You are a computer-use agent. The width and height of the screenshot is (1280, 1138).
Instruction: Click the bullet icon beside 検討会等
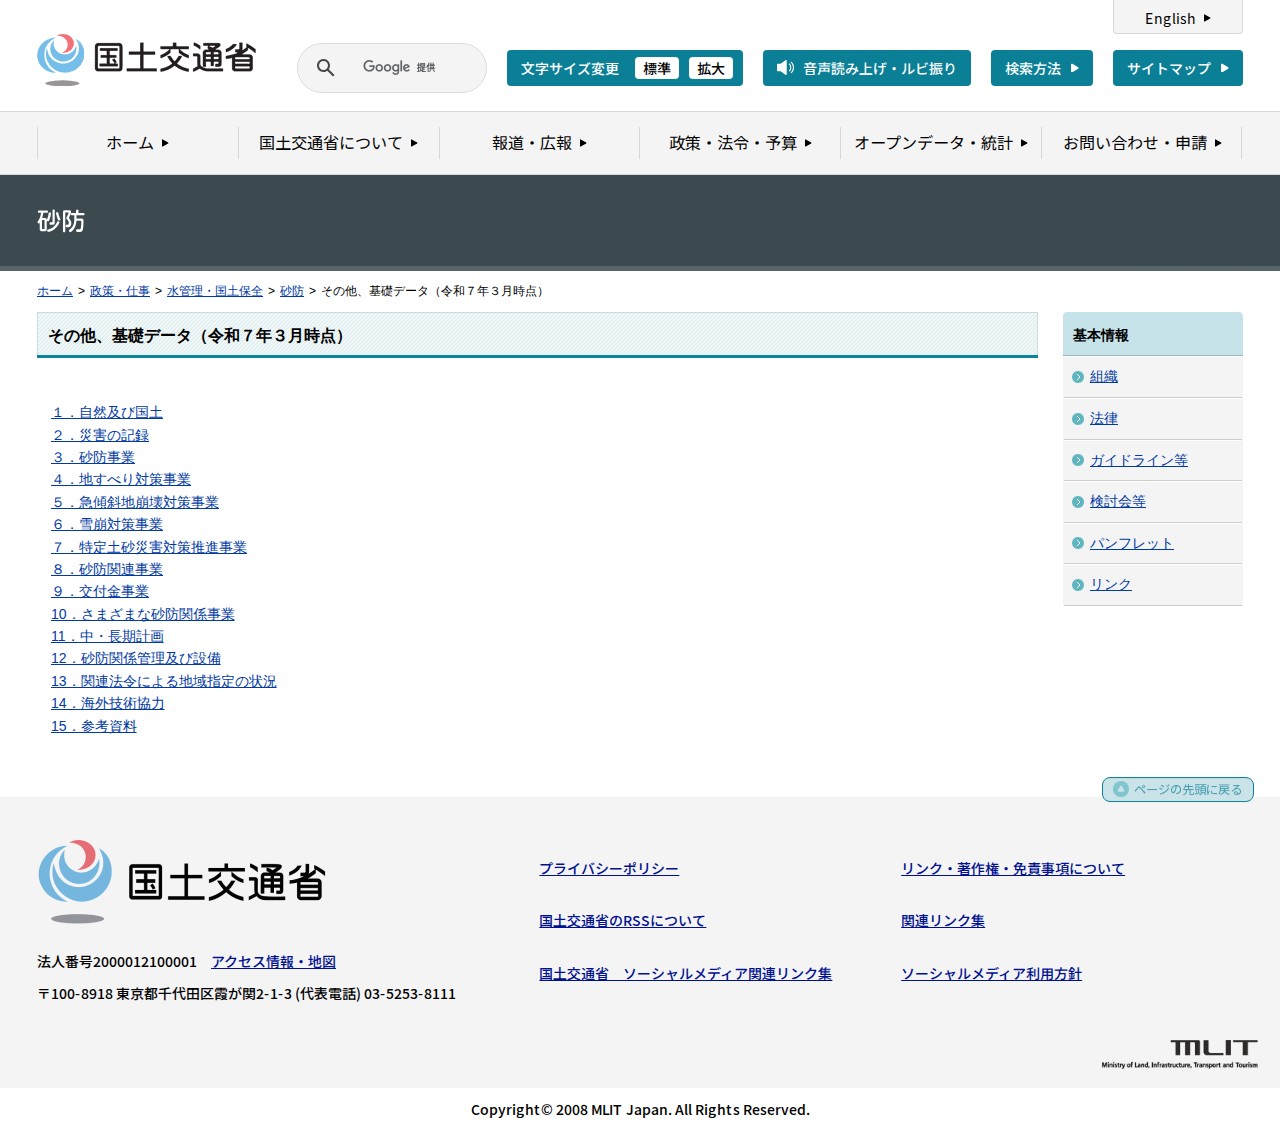click(x=1078, y=502)
